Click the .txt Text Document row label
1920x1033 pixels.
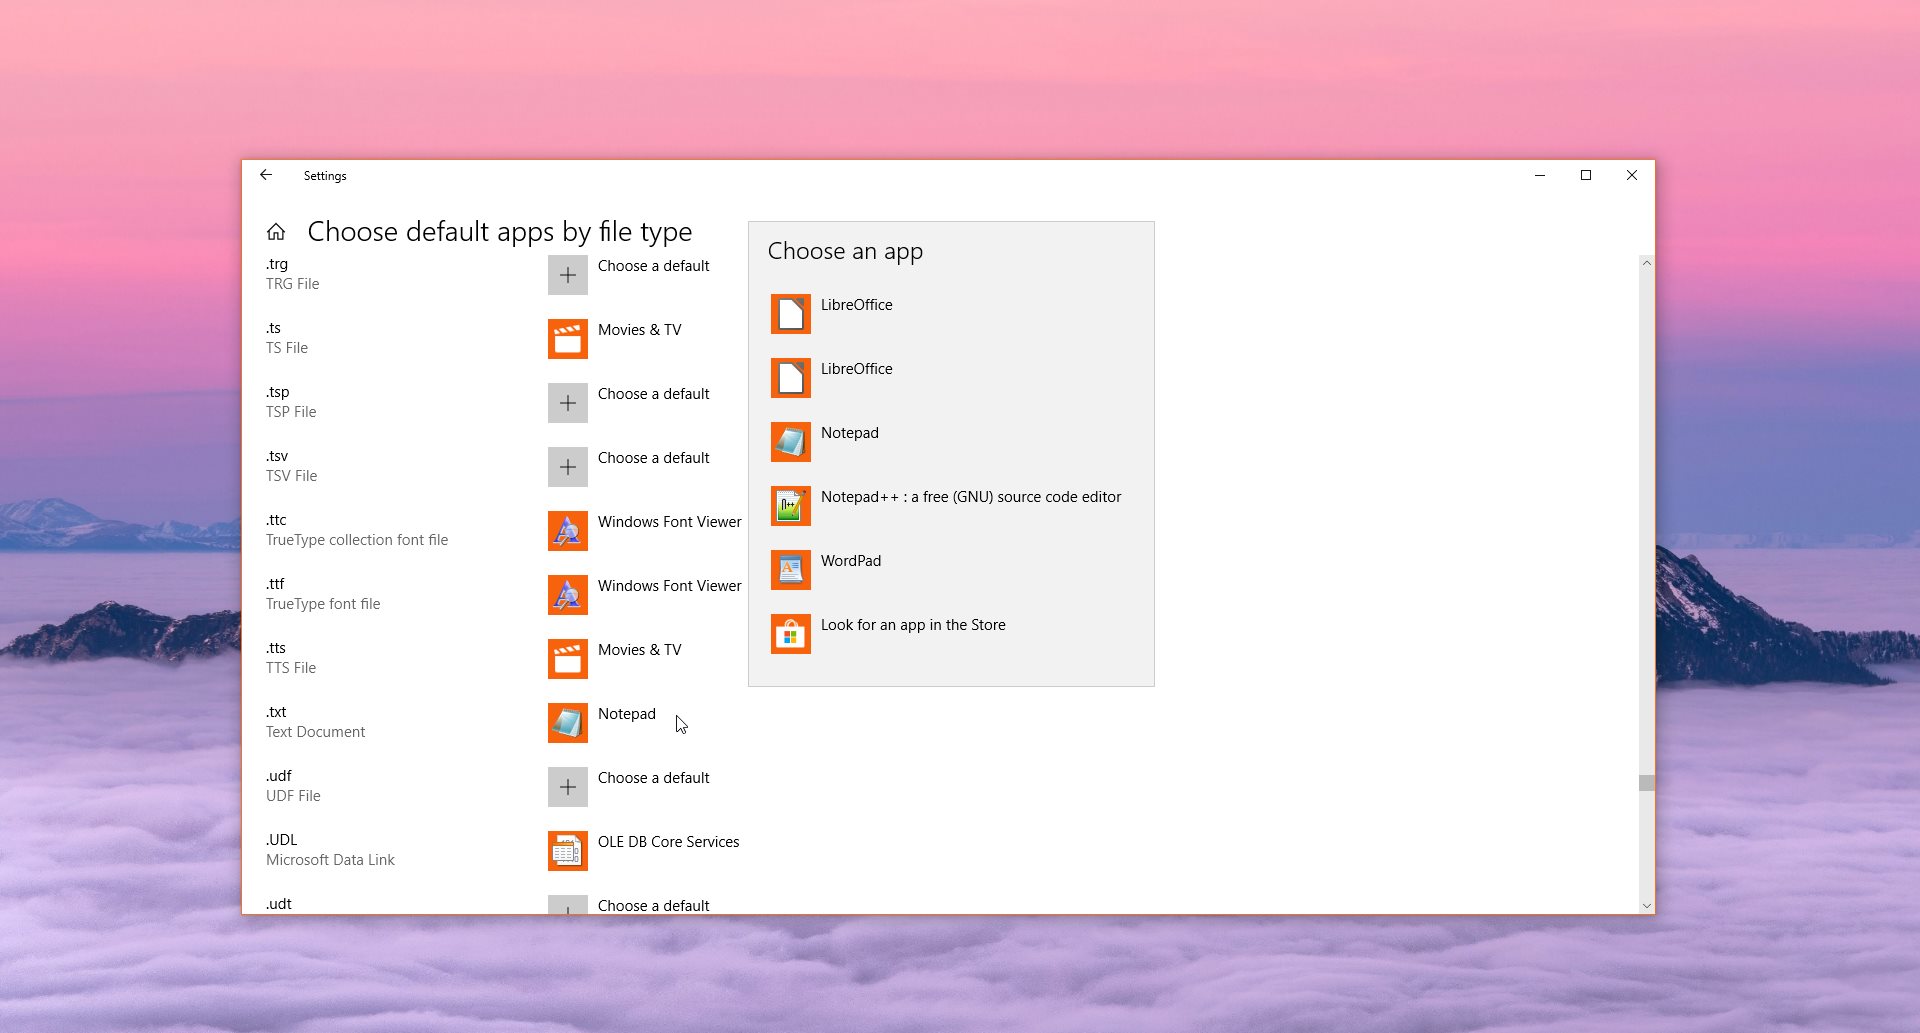[x=315, y=722]
